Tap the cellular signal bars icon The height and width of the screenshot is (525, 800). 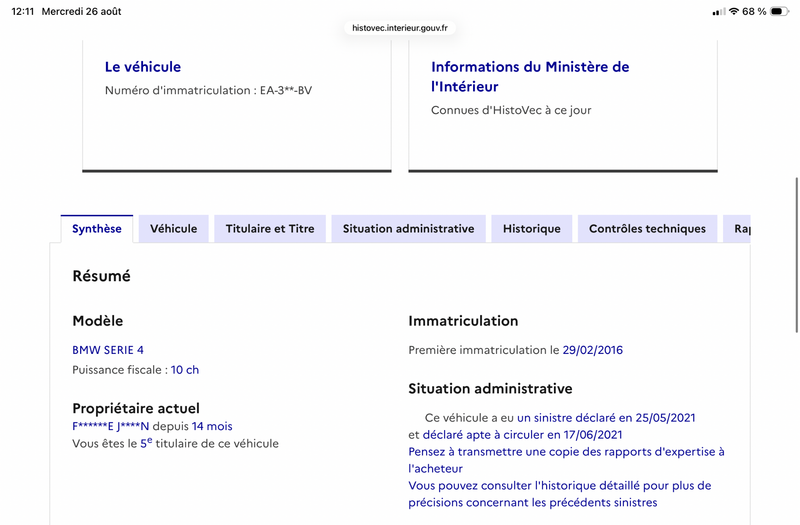point(719,12)
